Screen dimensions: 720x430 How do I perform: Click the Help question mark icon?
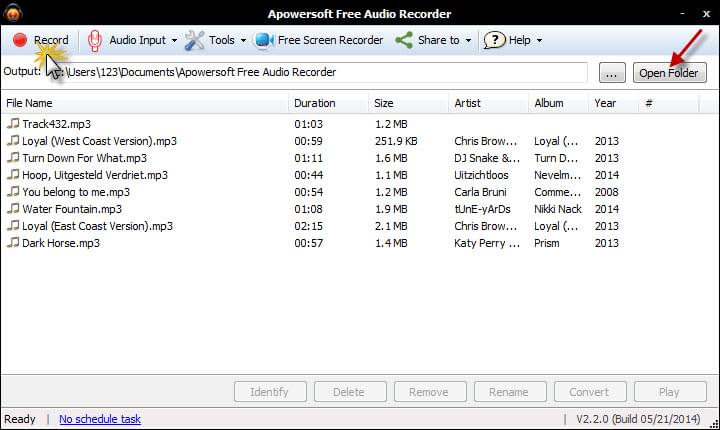coord(494,40)
